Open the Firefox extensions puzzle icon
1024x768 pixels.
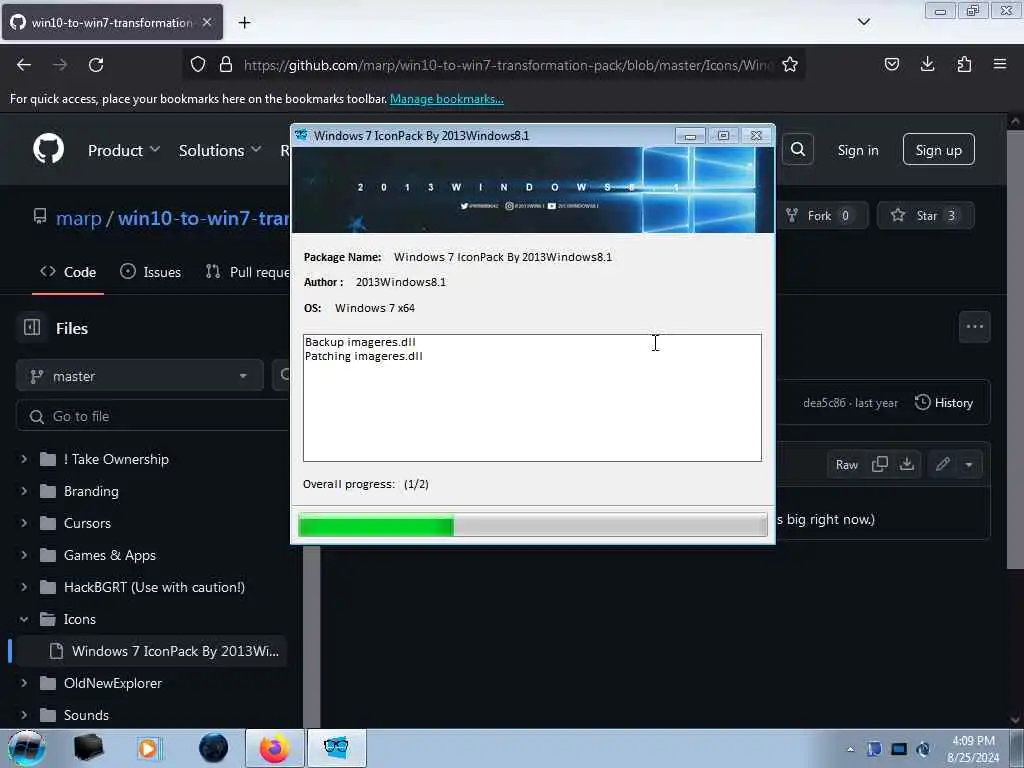click(964, 64)
